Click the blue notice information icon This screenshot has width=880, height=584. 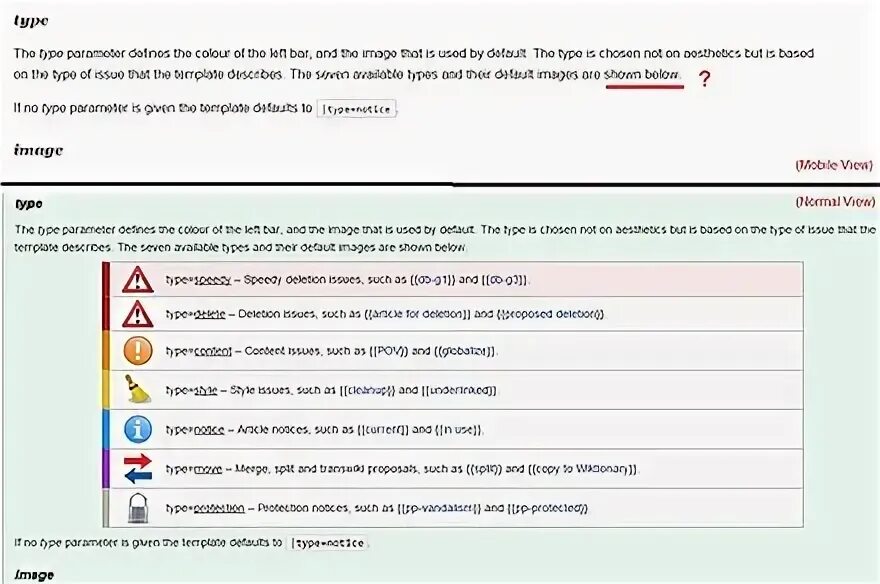click(x=138, y=429)
